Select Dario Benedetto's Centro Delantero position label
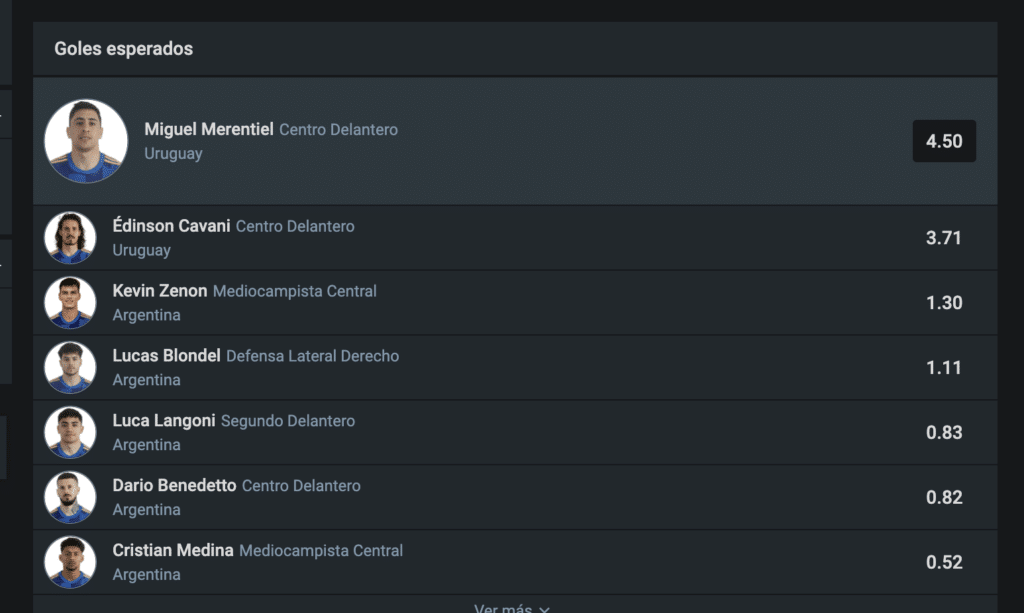This screenshot has height=613, width=1024. coord(303,486)
